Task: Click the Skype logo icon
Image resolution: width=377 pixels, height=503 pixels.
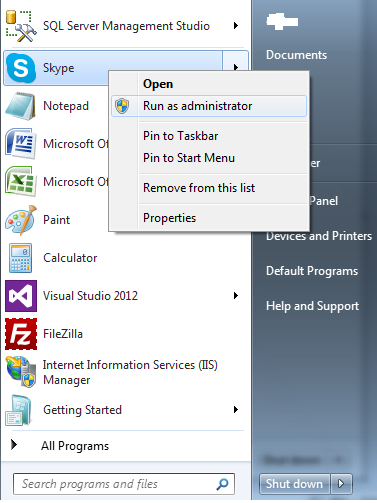Action: pyautogui.click(x=21, y=68)
